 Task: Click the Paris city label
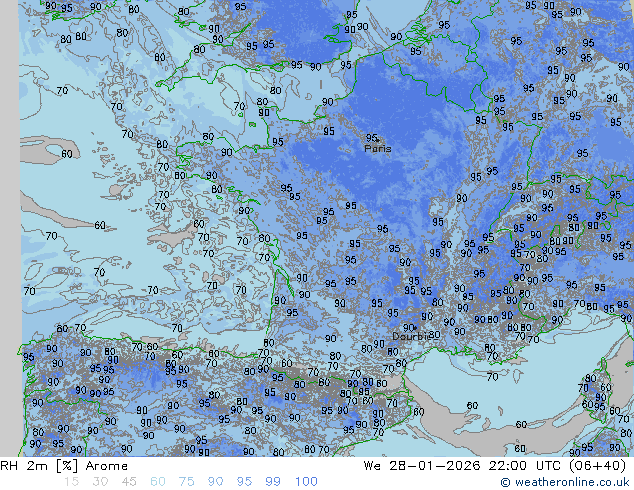(x=378, y=149)
